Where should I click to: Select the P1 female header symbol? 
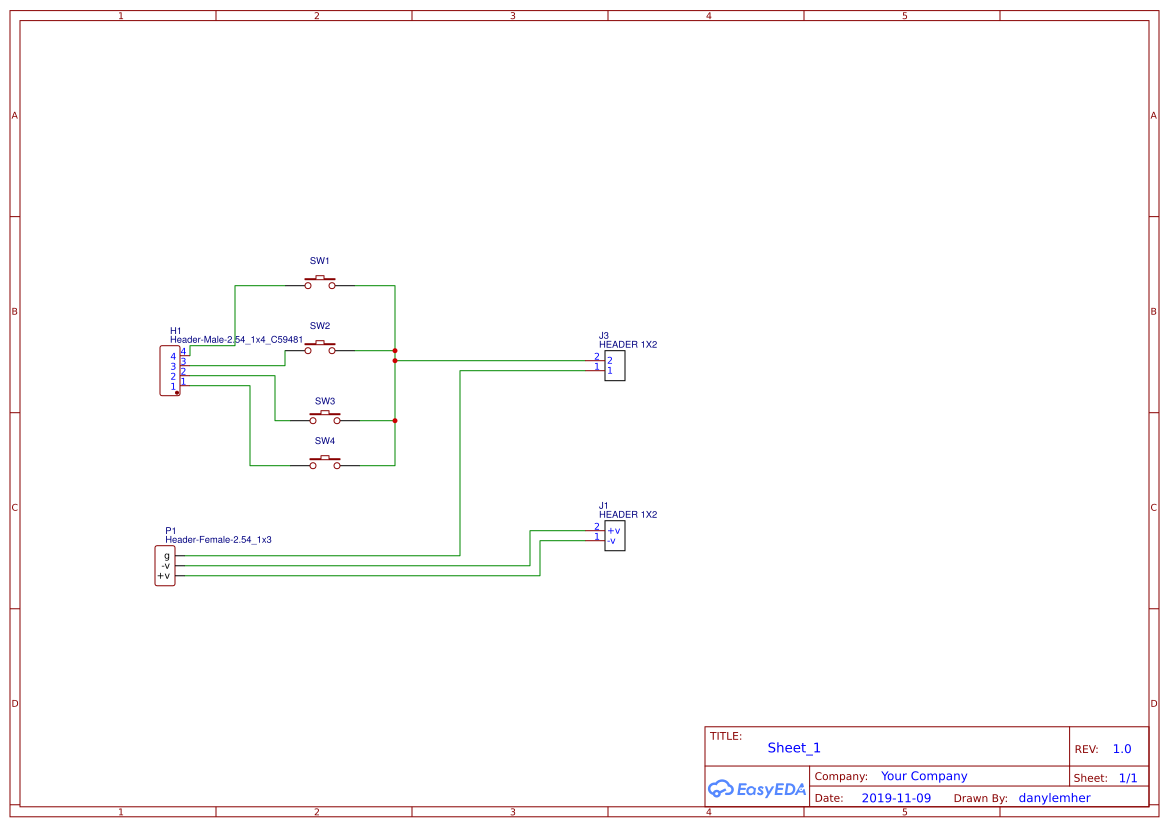(165, 563)
